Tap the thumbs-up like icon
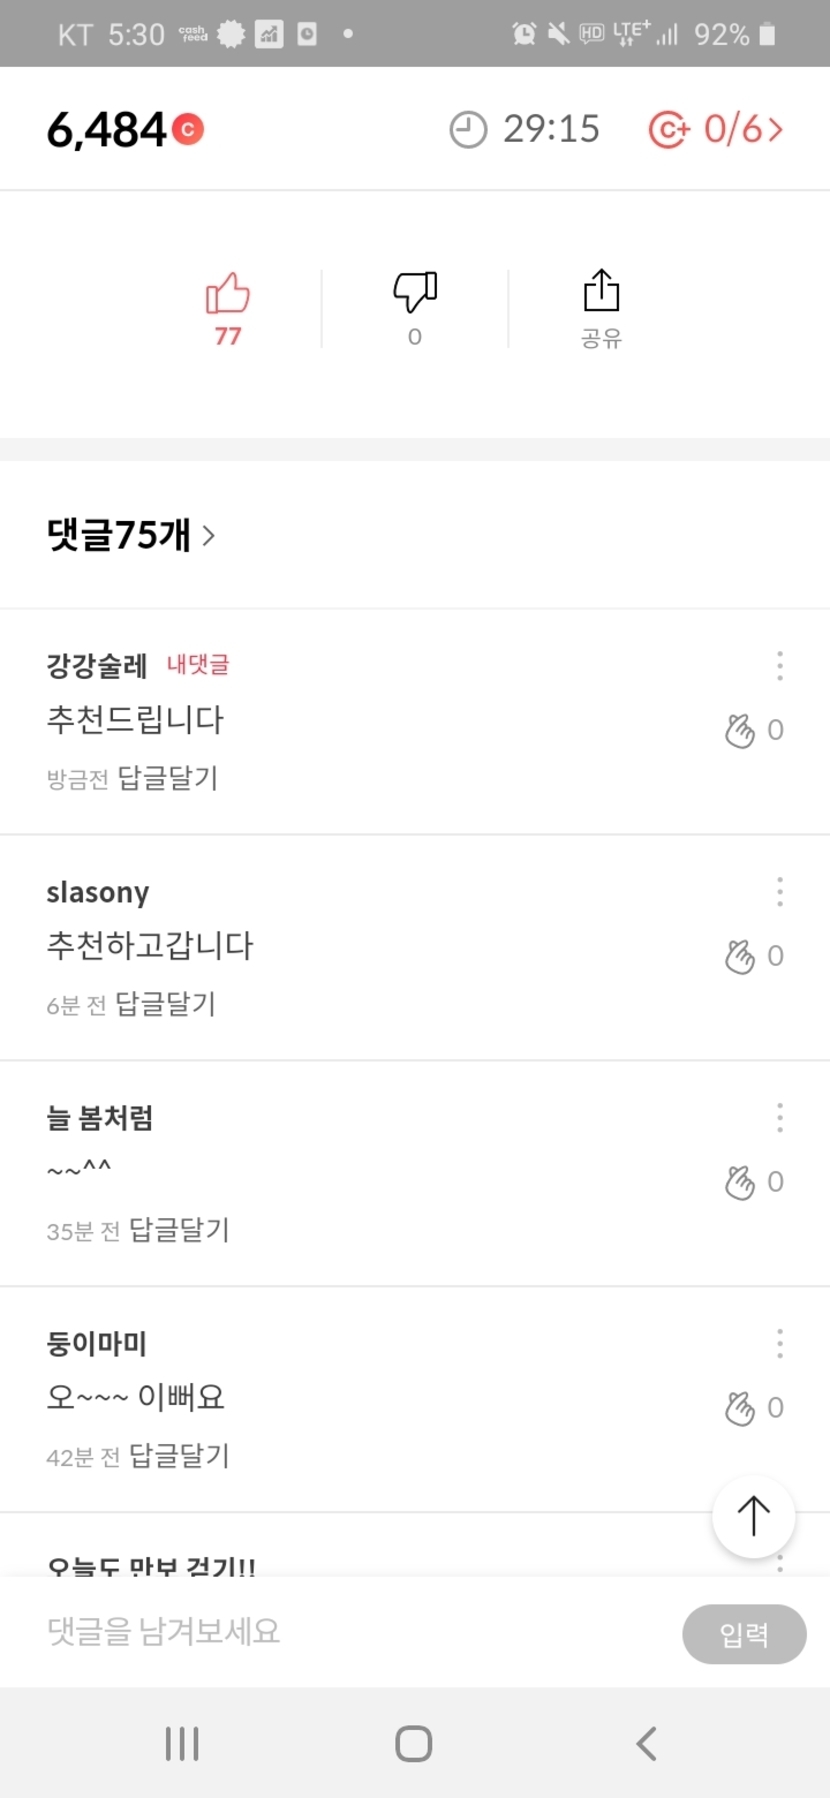The width and height of the screenshot is (830, 1798). point(227,295)
